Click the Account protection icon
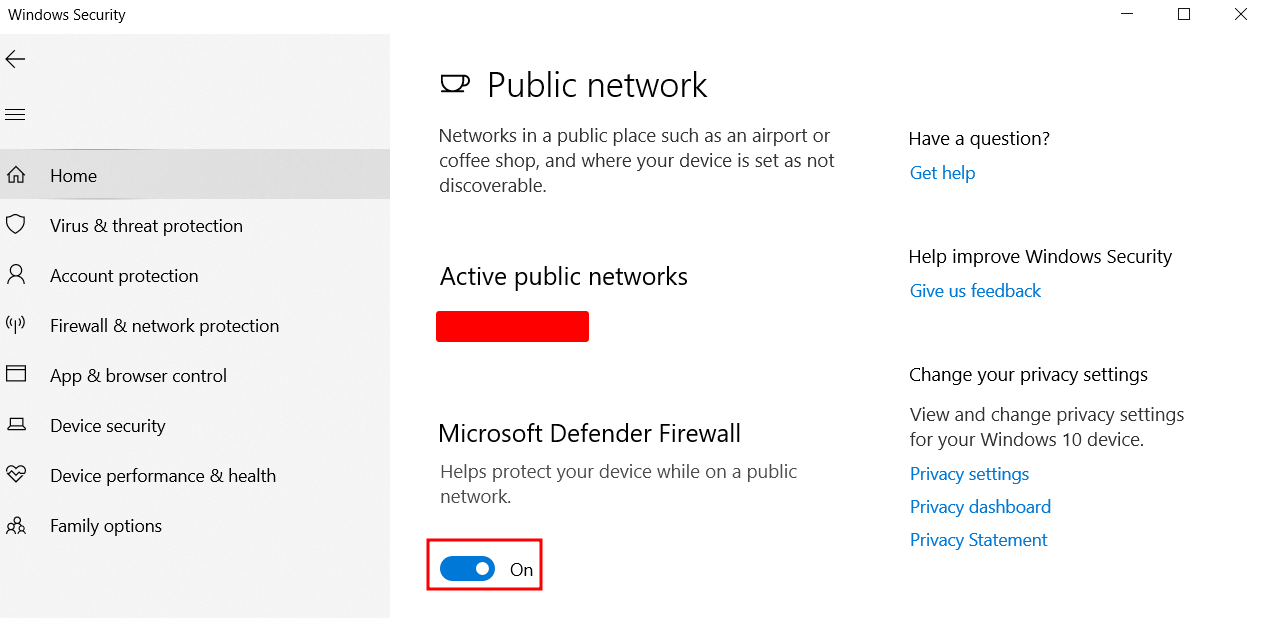 (17, 275)
